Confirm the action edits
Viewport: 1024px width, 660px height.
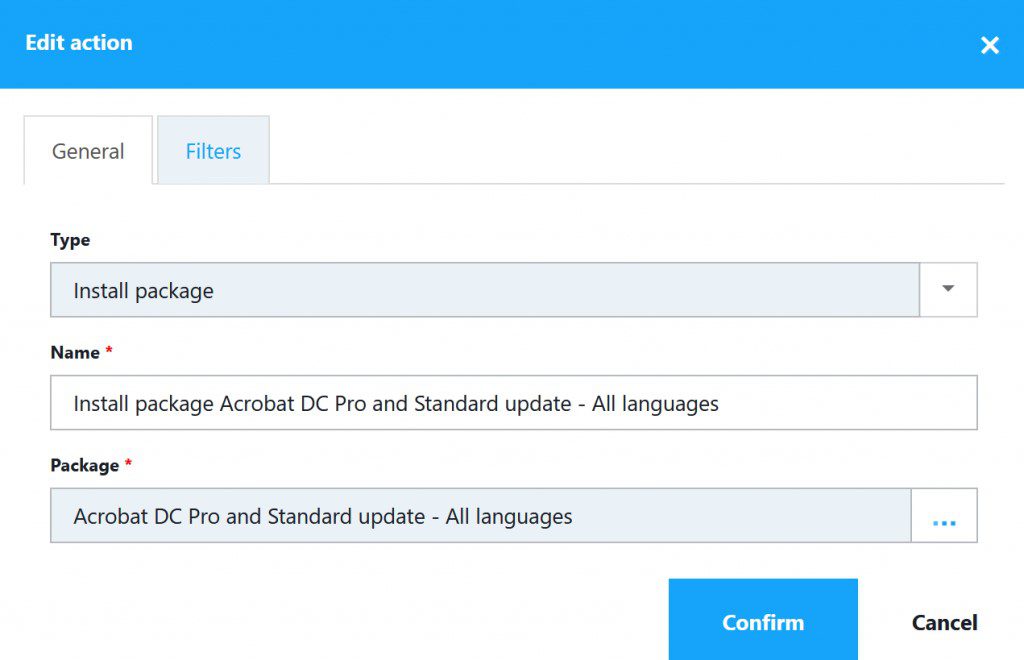pyautogui.click(x=763, y=621)
